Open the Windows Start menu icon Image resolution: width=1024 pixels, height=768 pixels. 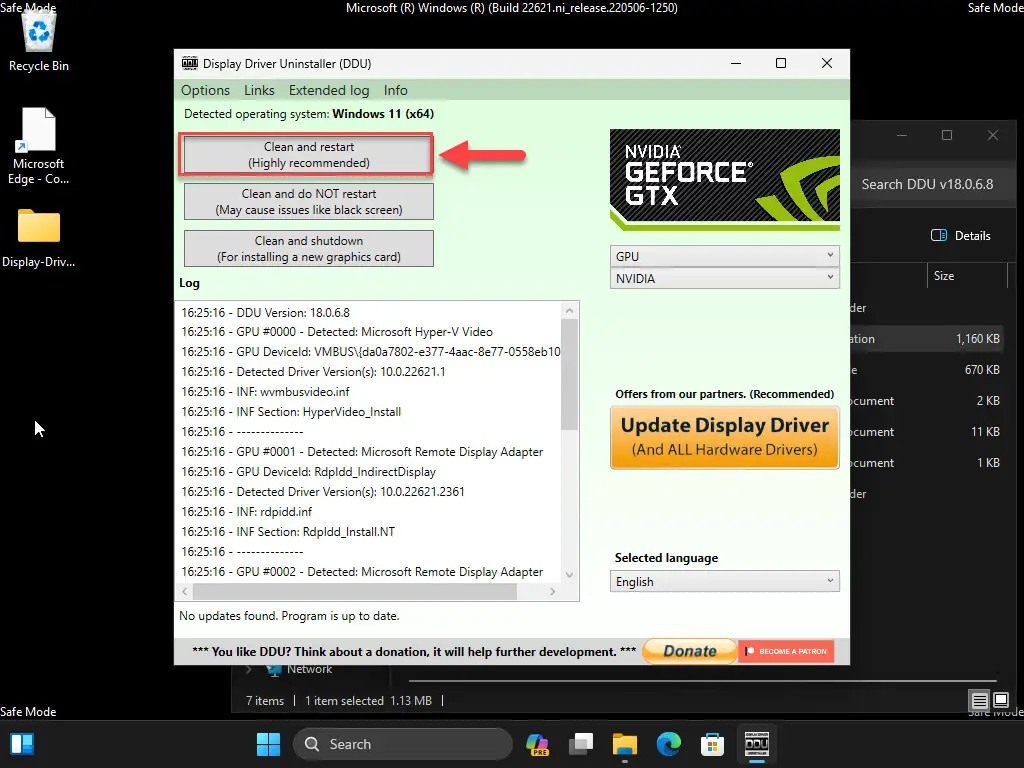(x=268, y=744)
